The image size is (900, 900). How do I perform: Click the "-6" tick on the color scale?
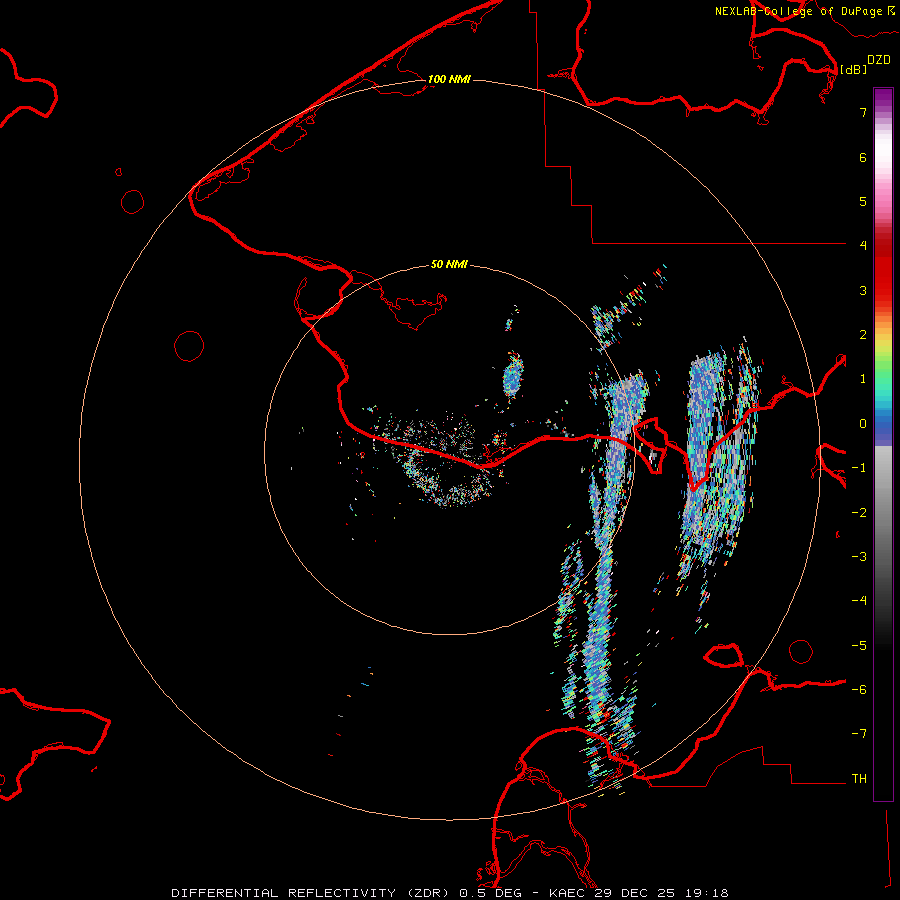[x=859, y=690]
